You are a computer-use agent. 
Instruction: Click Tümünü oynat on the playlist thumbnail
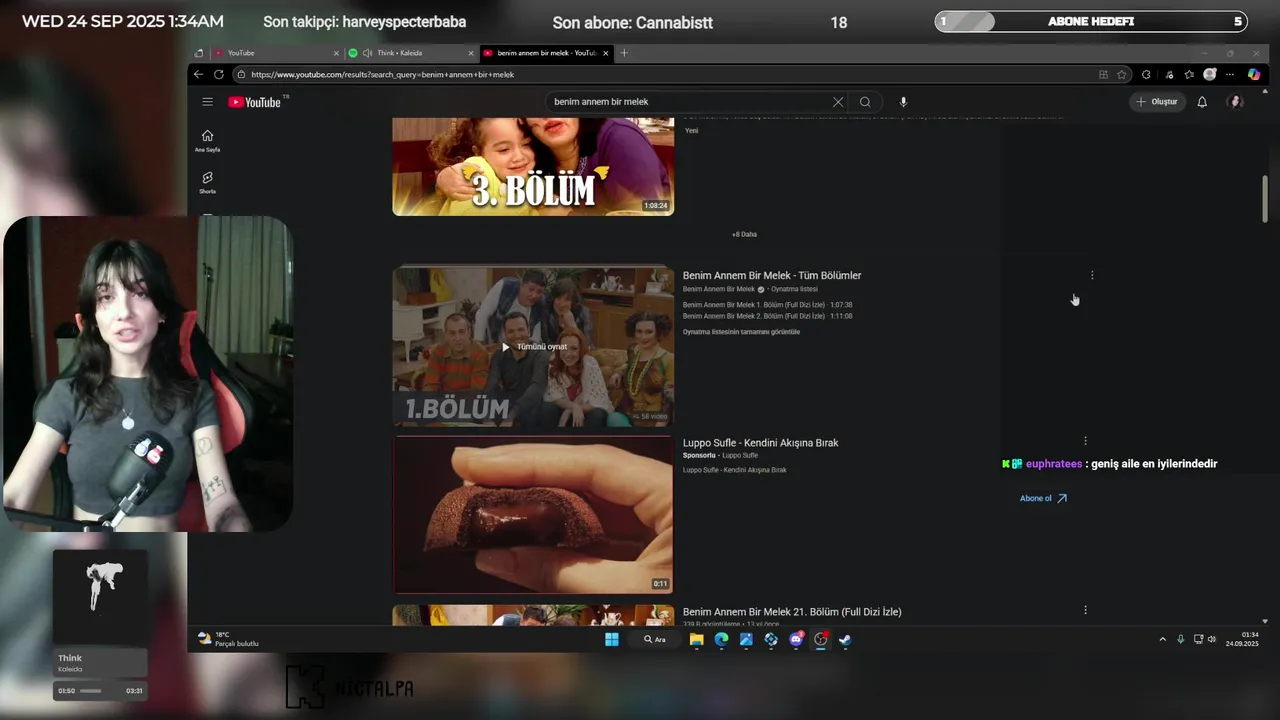(x=534, y=347)
